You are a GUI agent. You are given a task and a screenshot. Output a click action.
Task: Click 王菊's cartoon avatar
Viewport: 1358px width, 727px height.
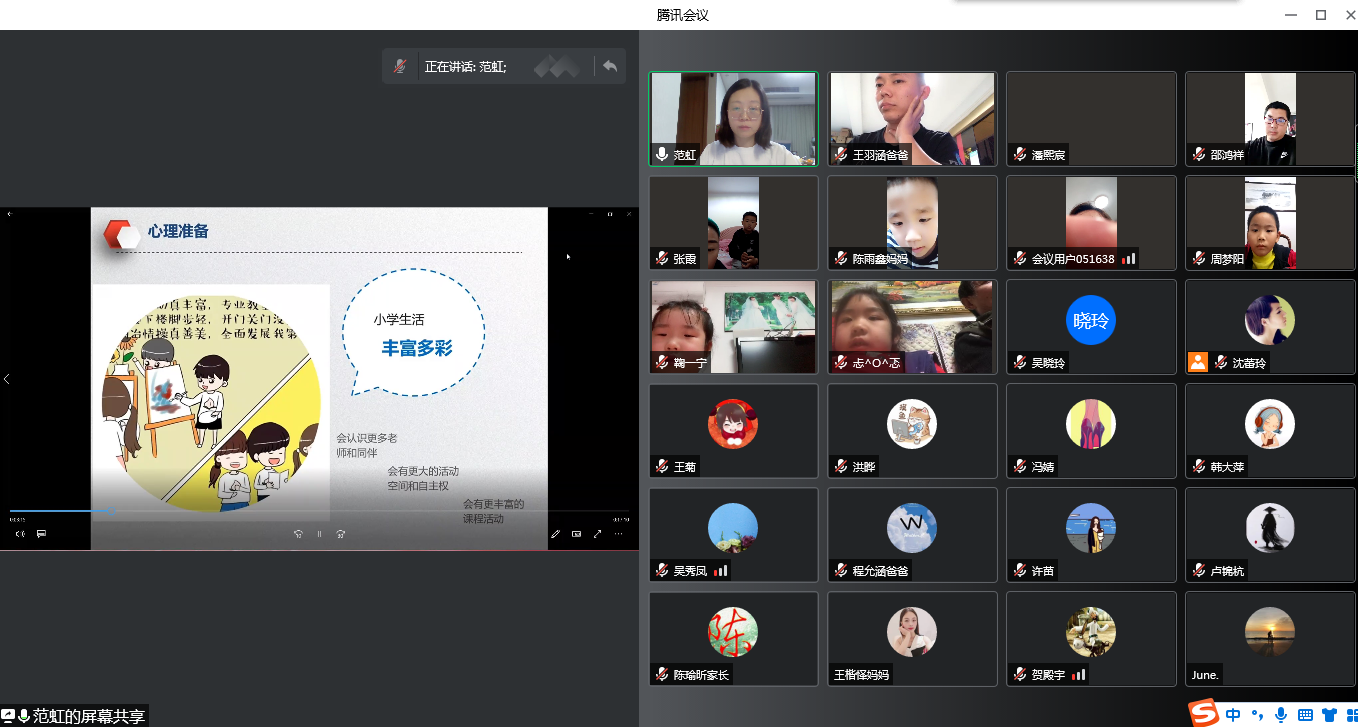(733, 424)
